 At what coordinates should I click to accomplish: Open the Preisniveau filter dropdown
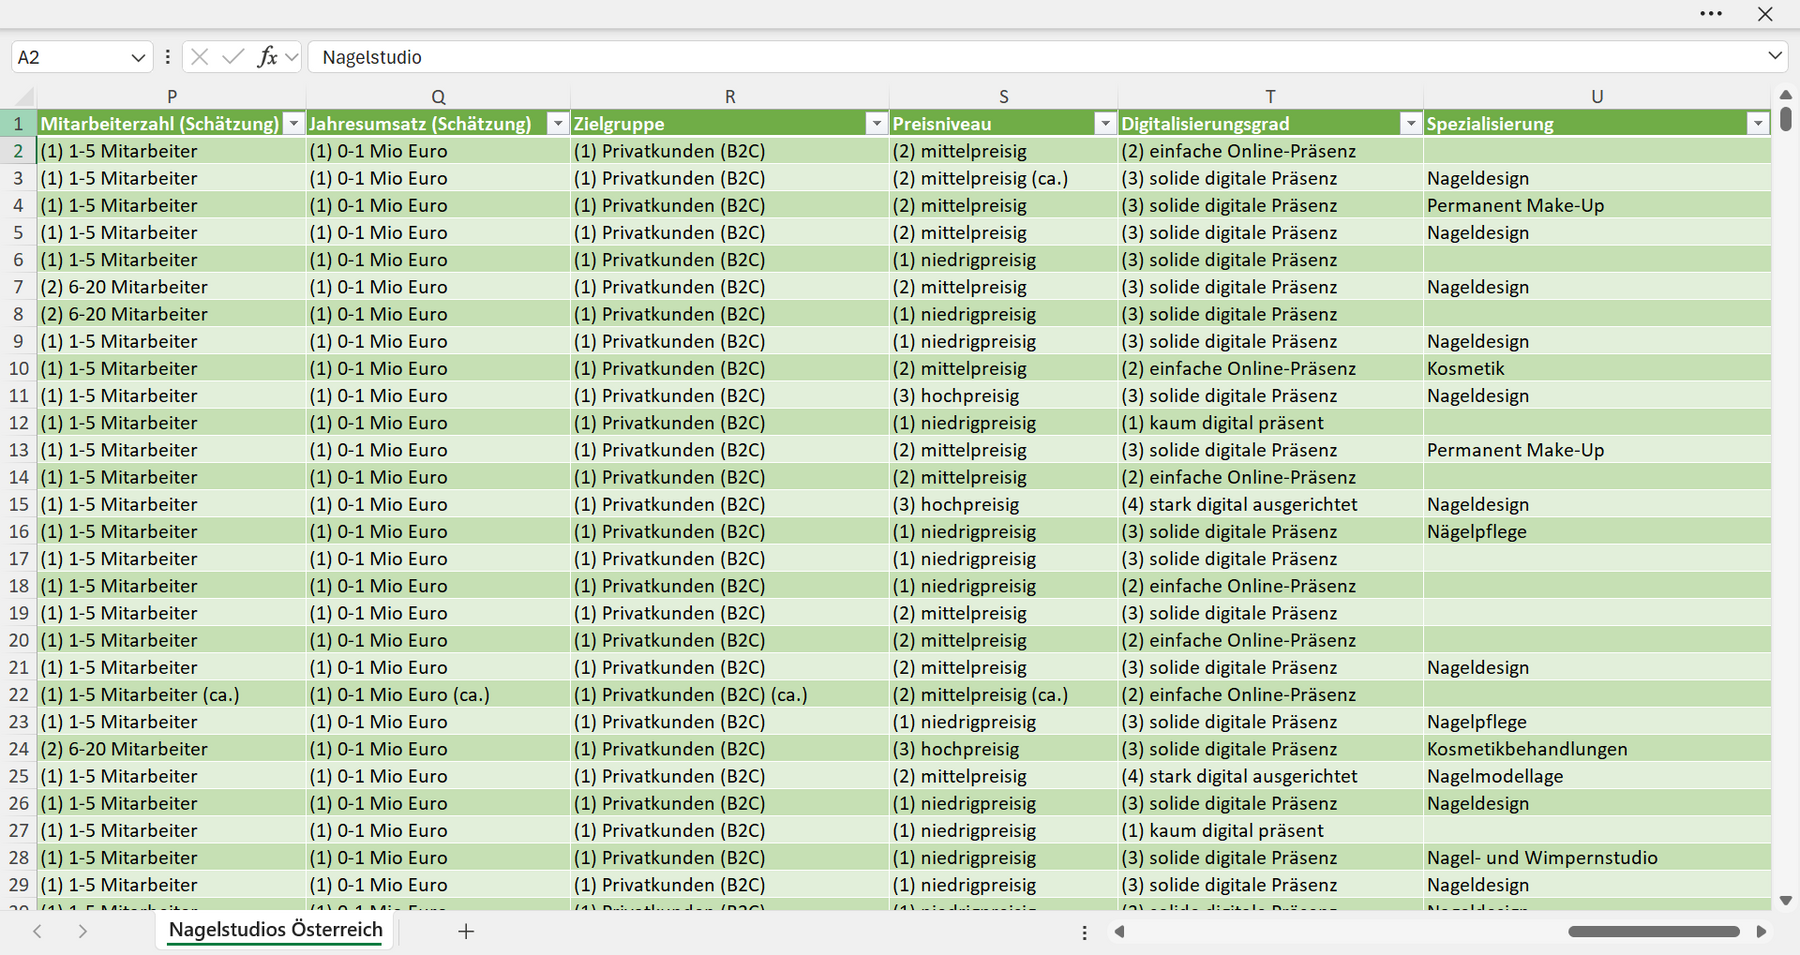(1105, 124)
